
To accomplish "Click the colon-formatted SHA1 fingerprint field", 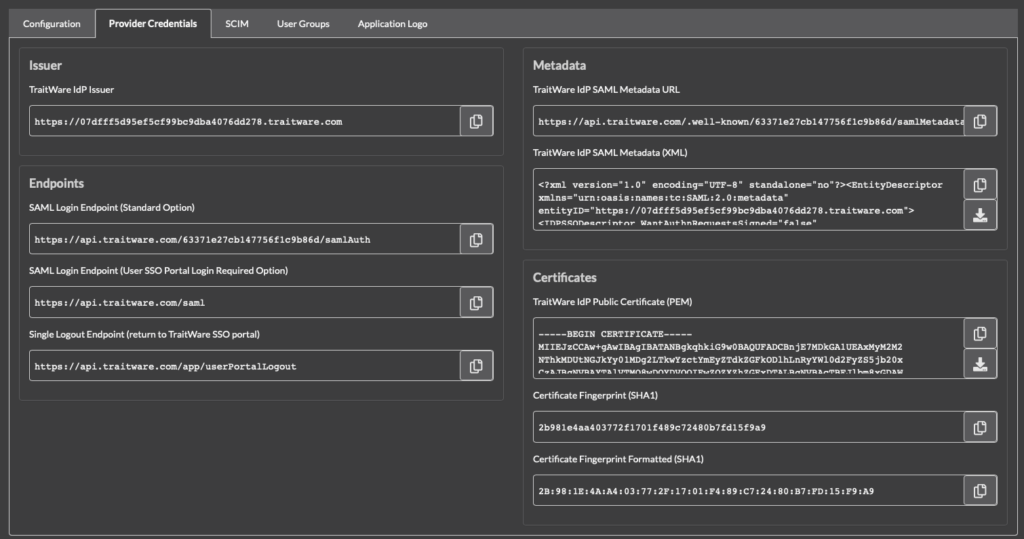I will [749, 491].
